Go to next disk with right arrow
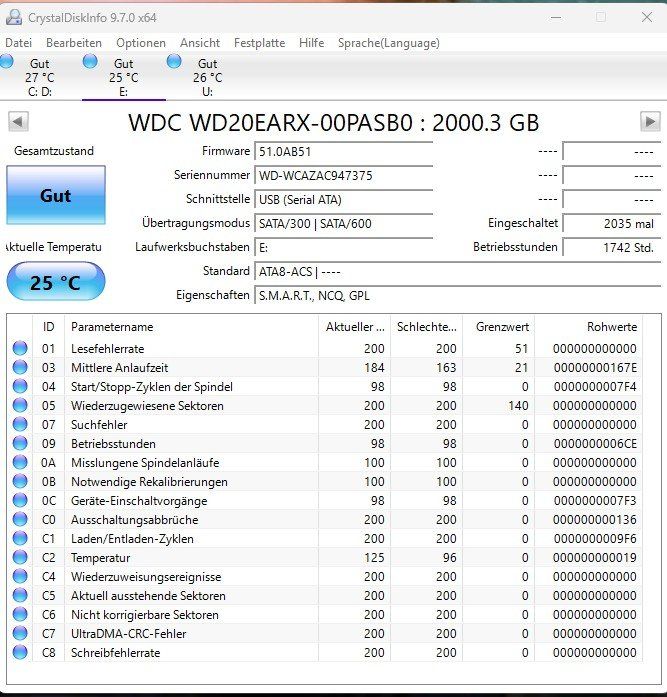The height and width of the screenshot is (697, 667). (650, 121)
